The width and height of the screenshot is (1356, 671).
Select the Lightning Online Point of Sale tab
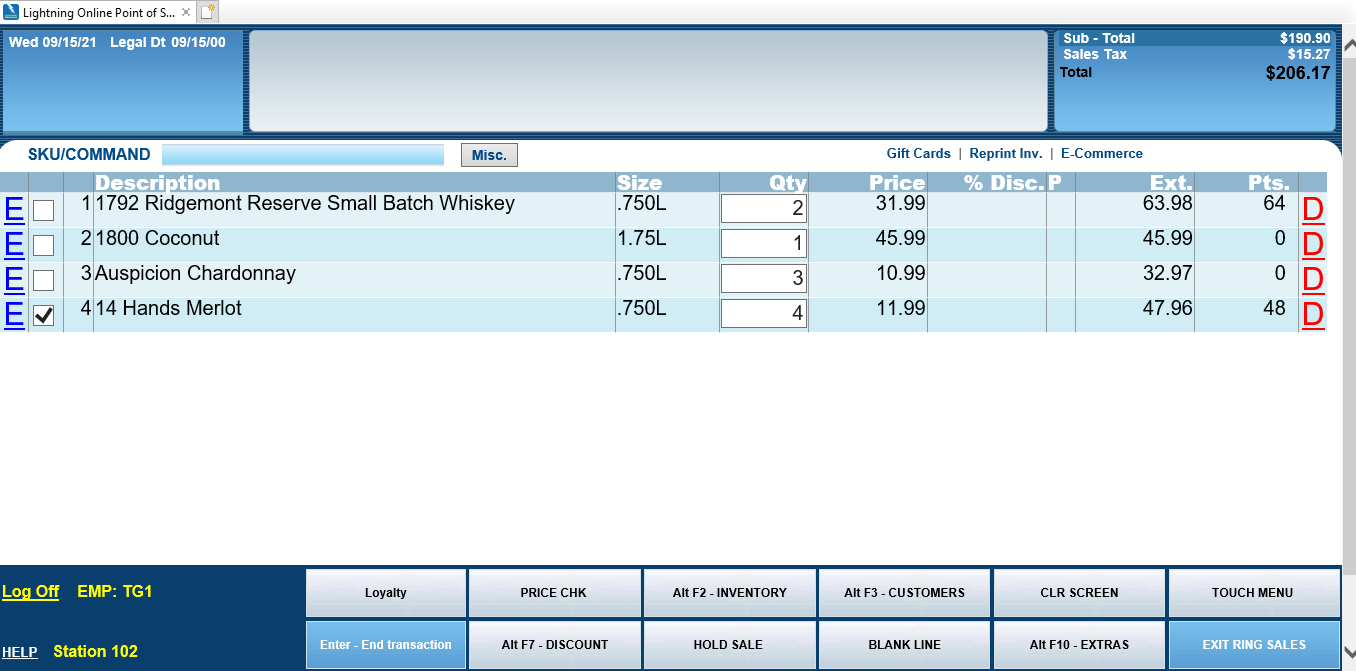pos(97,12)
